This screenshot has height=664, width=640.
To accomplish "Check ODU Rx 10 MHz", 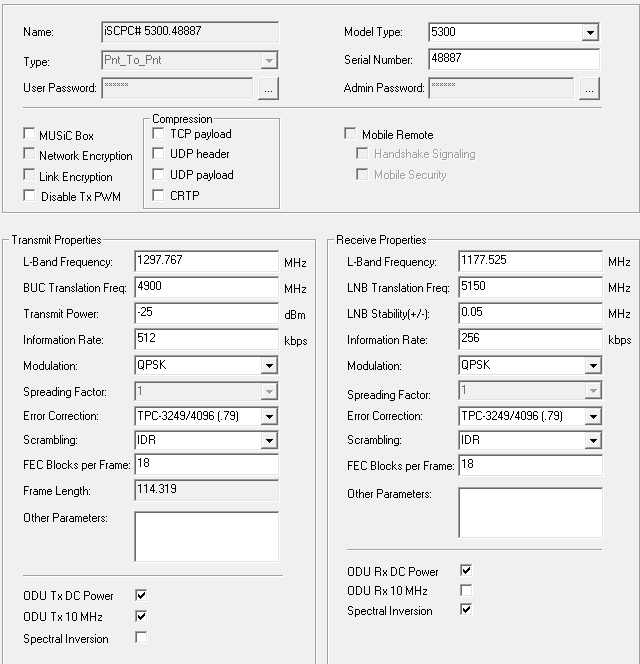I will pos(466,590).
